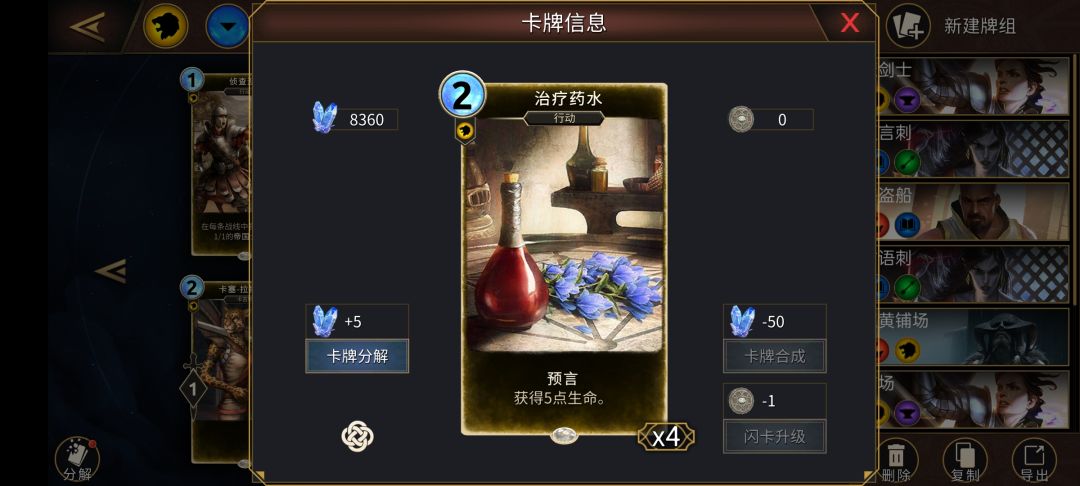This screenshot has width=1080, height=486.
Task: Click the 8360 soul gem balance
Action: pos(355,119)
